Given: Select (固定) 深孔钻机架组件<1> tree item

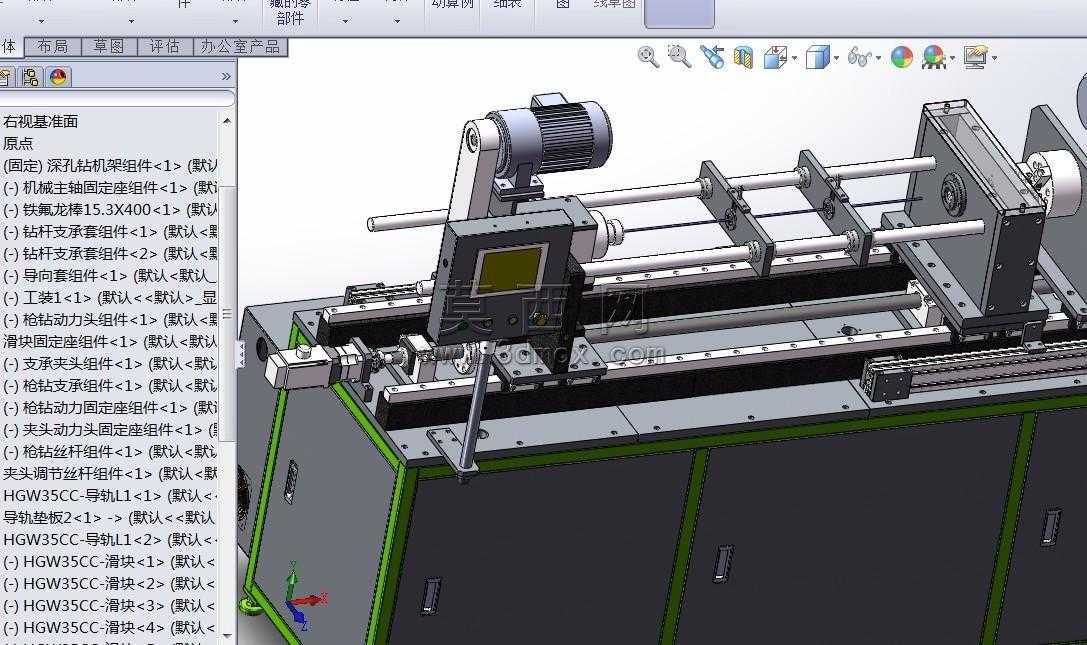Looking at the screenshot, I should (x=110, y=166).
